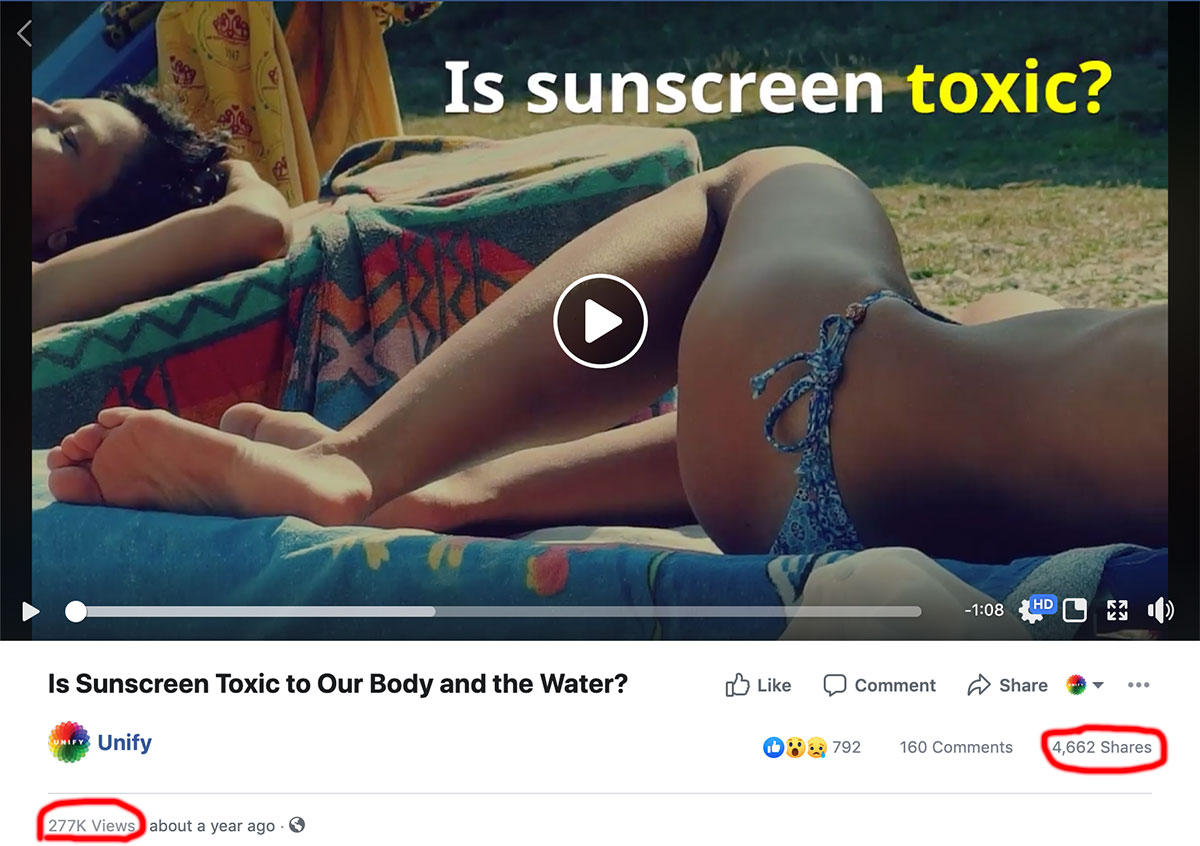Image resolution: width=1200 pixels, height=846 pixels.
Task: Click the remaining time -1:08 display
Action: coord(984,610)
